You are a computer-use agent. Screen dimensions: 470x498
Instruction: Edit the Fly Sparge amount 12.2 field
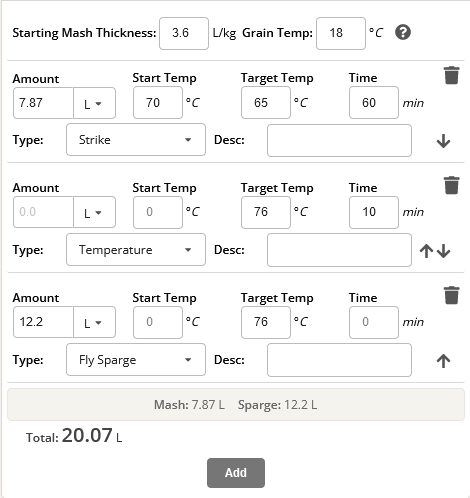coord(43,322)
